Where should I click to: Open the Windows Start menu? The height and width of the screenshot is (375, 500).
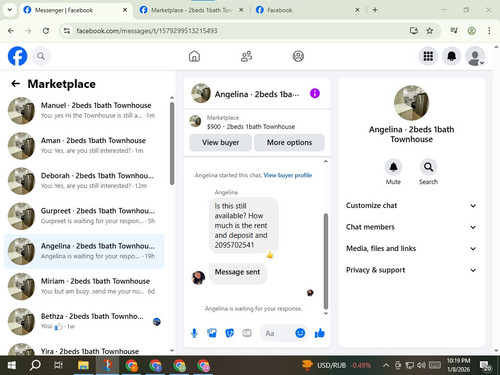pyautogui.click(x=11, y=365)
